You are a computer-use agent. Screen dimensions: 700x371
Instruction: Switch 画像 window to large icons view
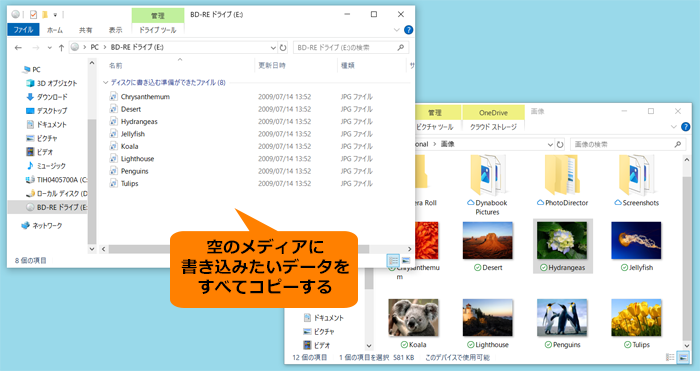pyautogui.click(x=683, y=357)
